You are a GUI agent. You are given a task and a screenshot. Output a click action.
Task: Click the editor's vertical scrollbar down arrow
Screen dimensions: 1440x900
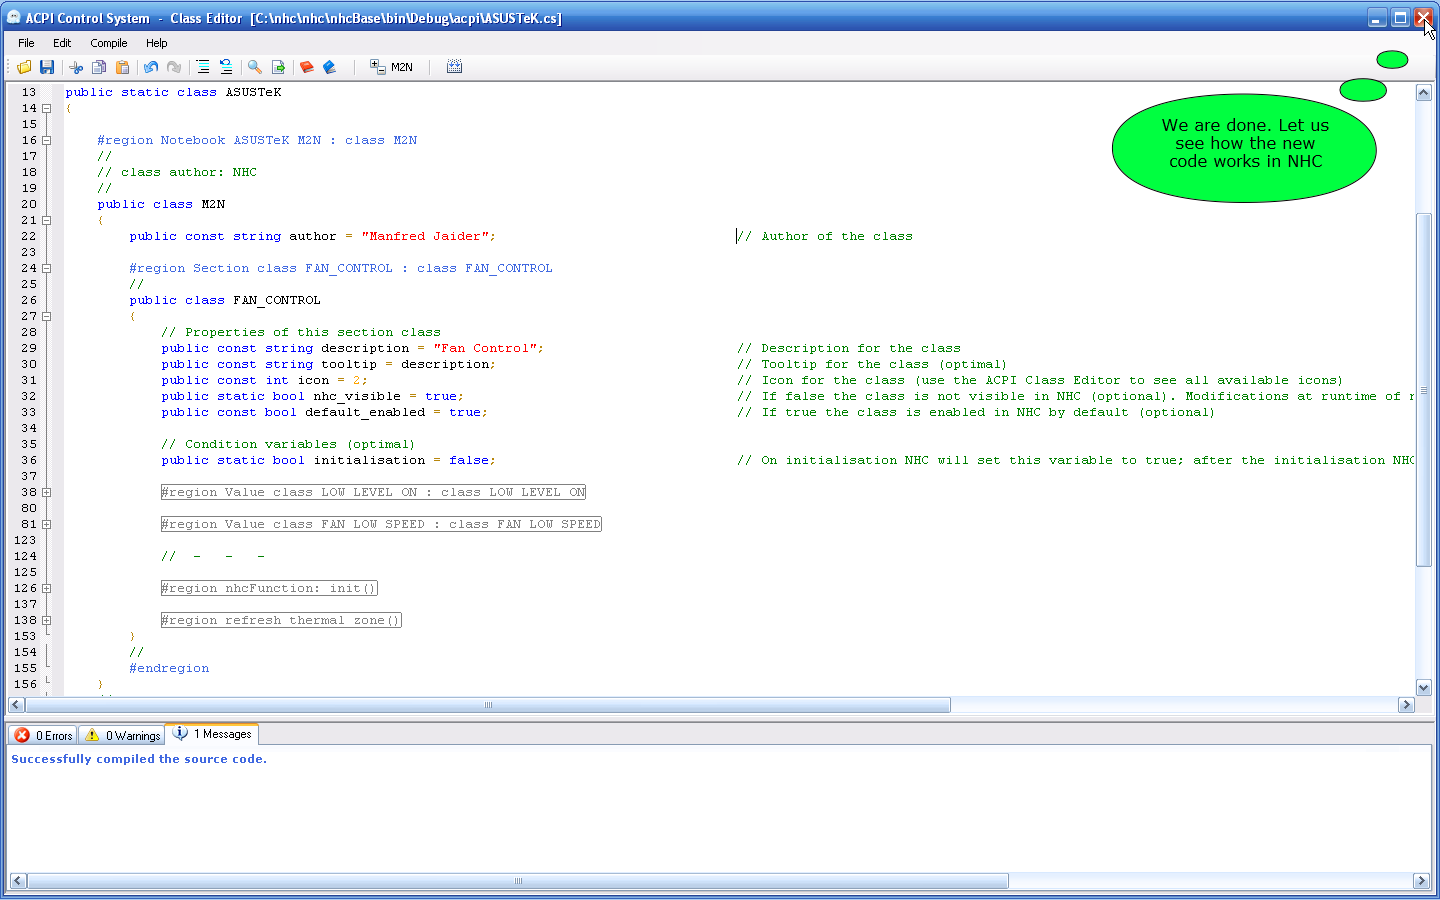point(1424,687)
